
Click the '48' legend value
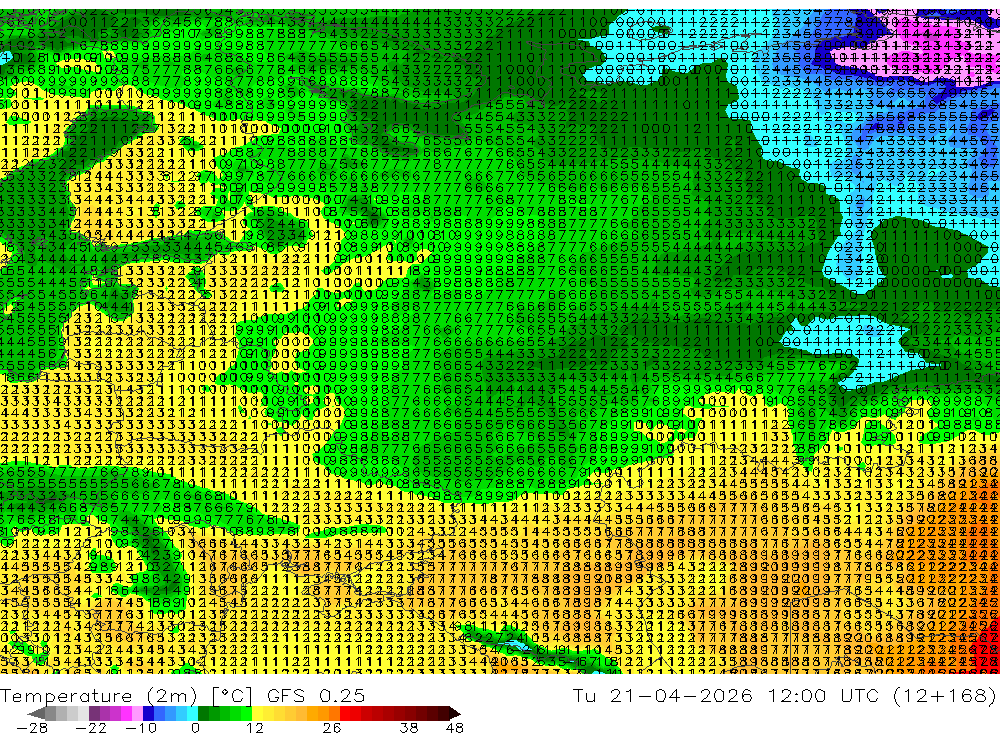pyautogui.click(x=455, y=728)
